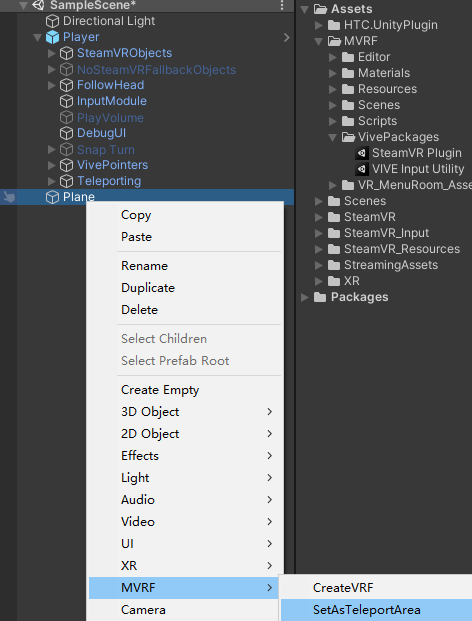Image resolution: width=472 pixels, height=621 pixels.
Task: Click the PlayVolume cube icon
Action: coord(66,118)
